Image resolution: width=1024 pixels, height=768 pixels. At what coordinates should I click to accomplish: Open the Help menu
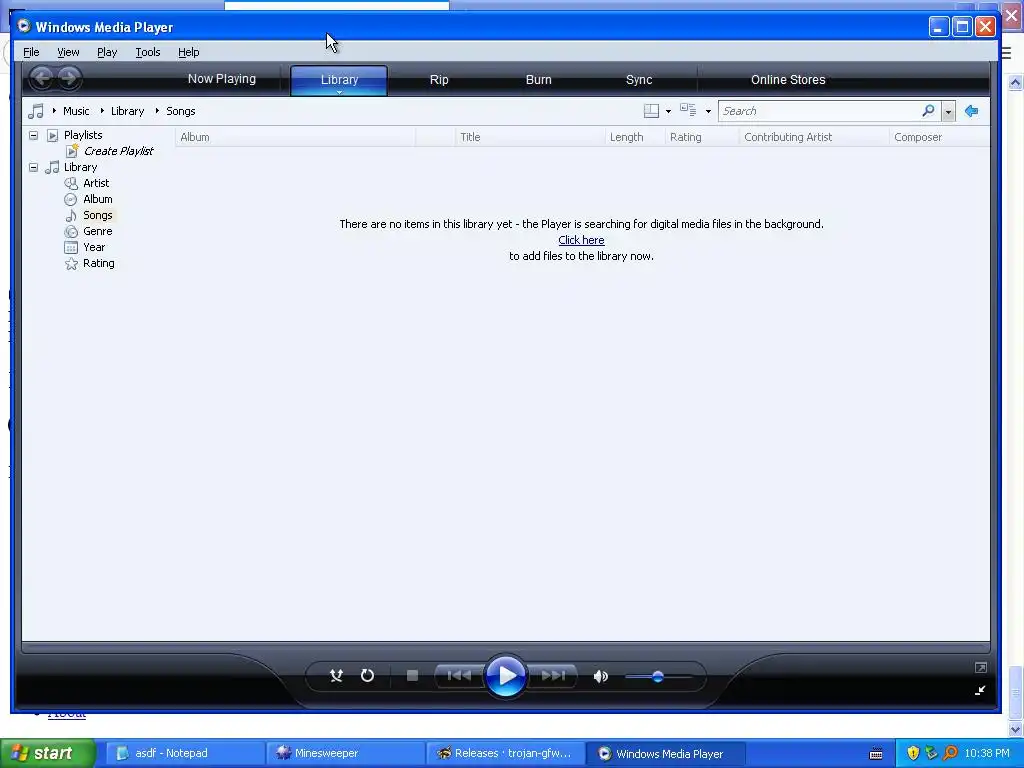point(189,52)
